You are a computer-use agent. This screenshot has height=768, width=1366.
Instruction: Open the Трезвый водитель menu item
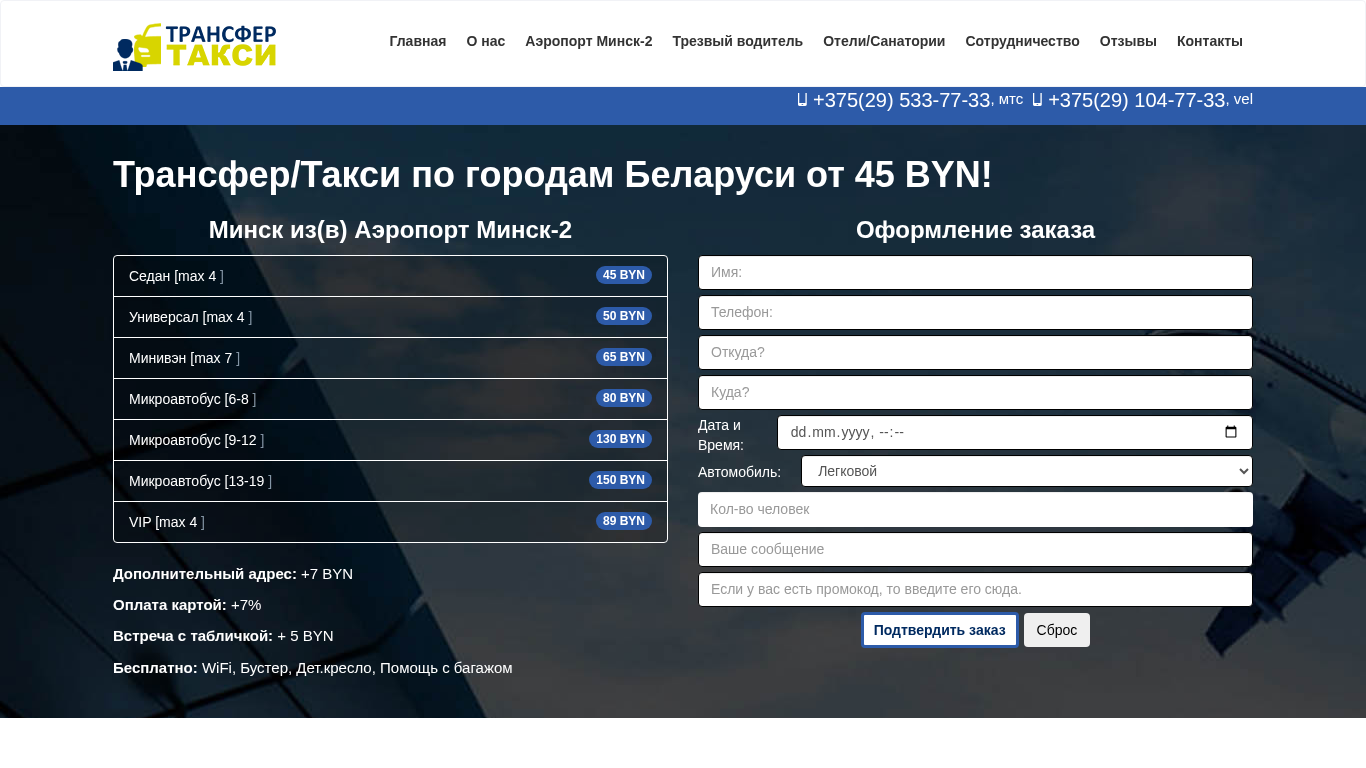737,41
